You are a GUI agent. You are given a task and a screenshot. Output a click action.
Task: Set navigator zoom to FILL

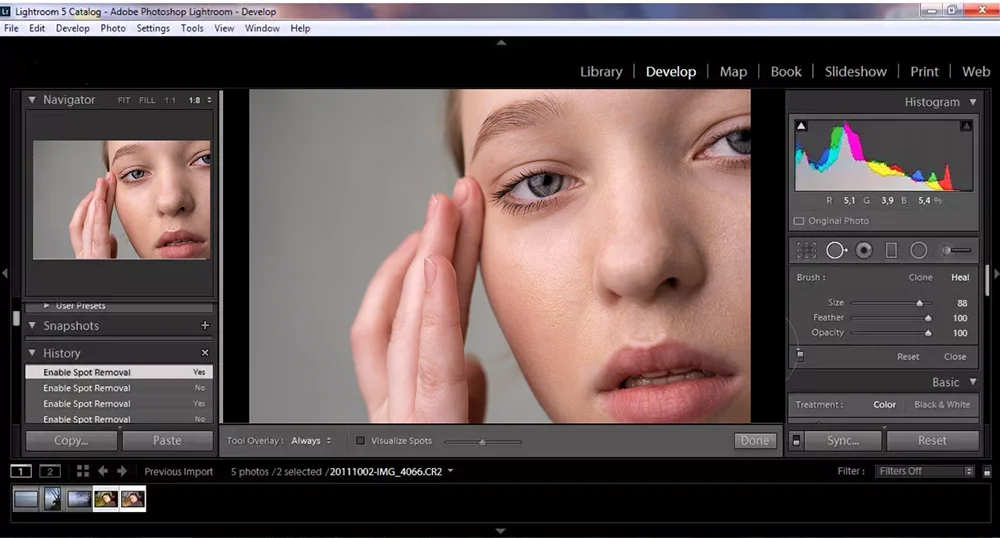[x=147, y=100]
